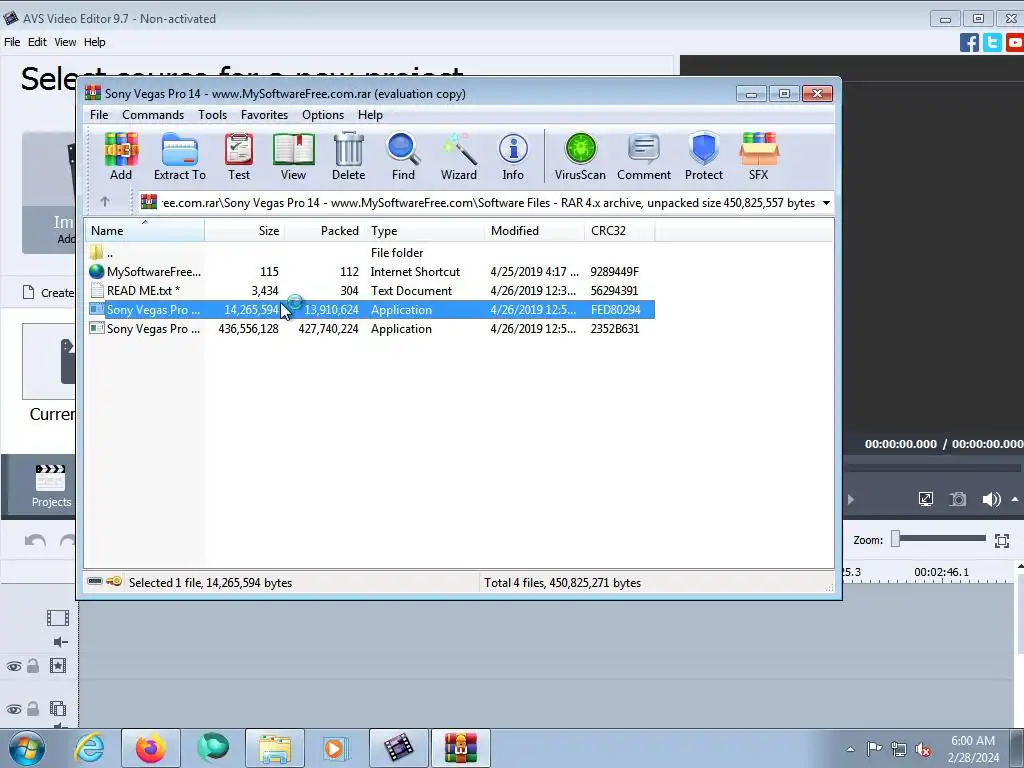Show archive Info
The height and width of the screenshot is (768, 1024).
point(513,157)
